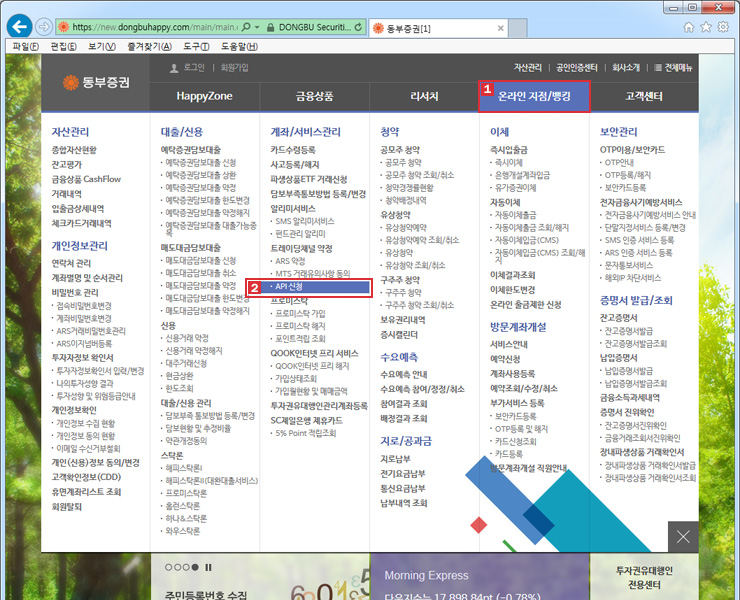This screenshot has height=600, width=740.
Task: Select the 금융상품 navigation tab
Action: [314, 96]
